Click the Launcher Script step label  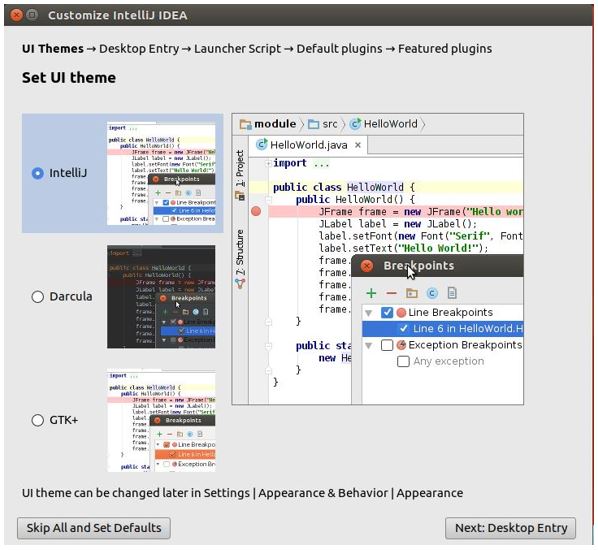(237, 49)
